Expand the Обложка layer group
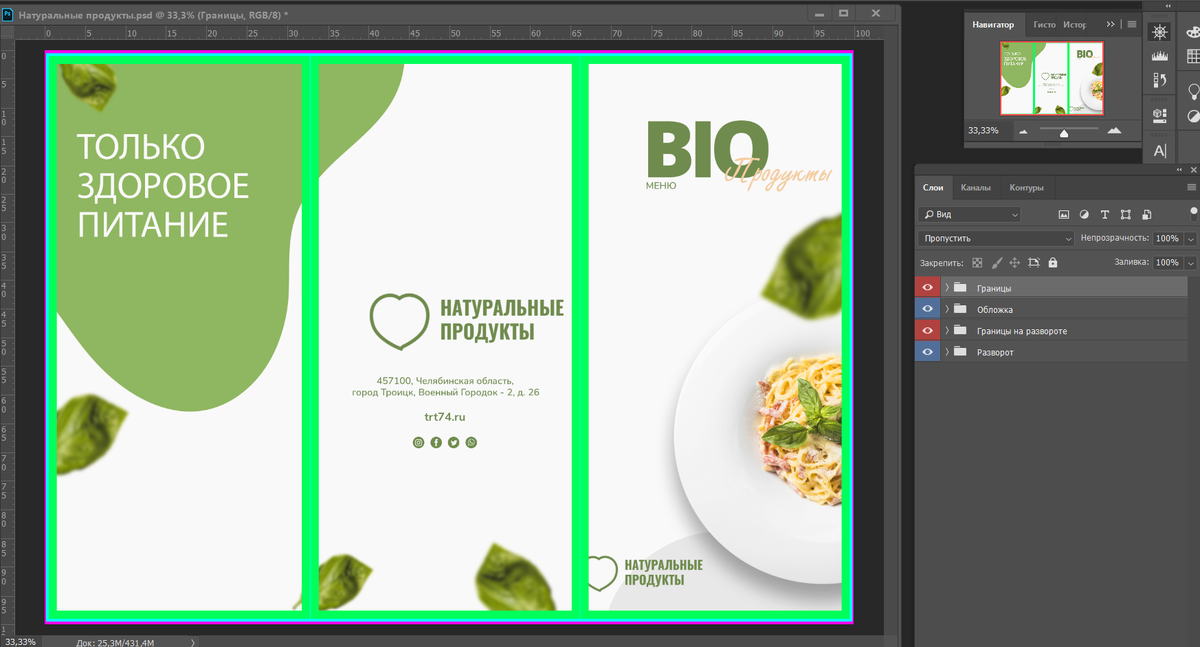The image size is (1200, 647). click(x=946, y=309)
